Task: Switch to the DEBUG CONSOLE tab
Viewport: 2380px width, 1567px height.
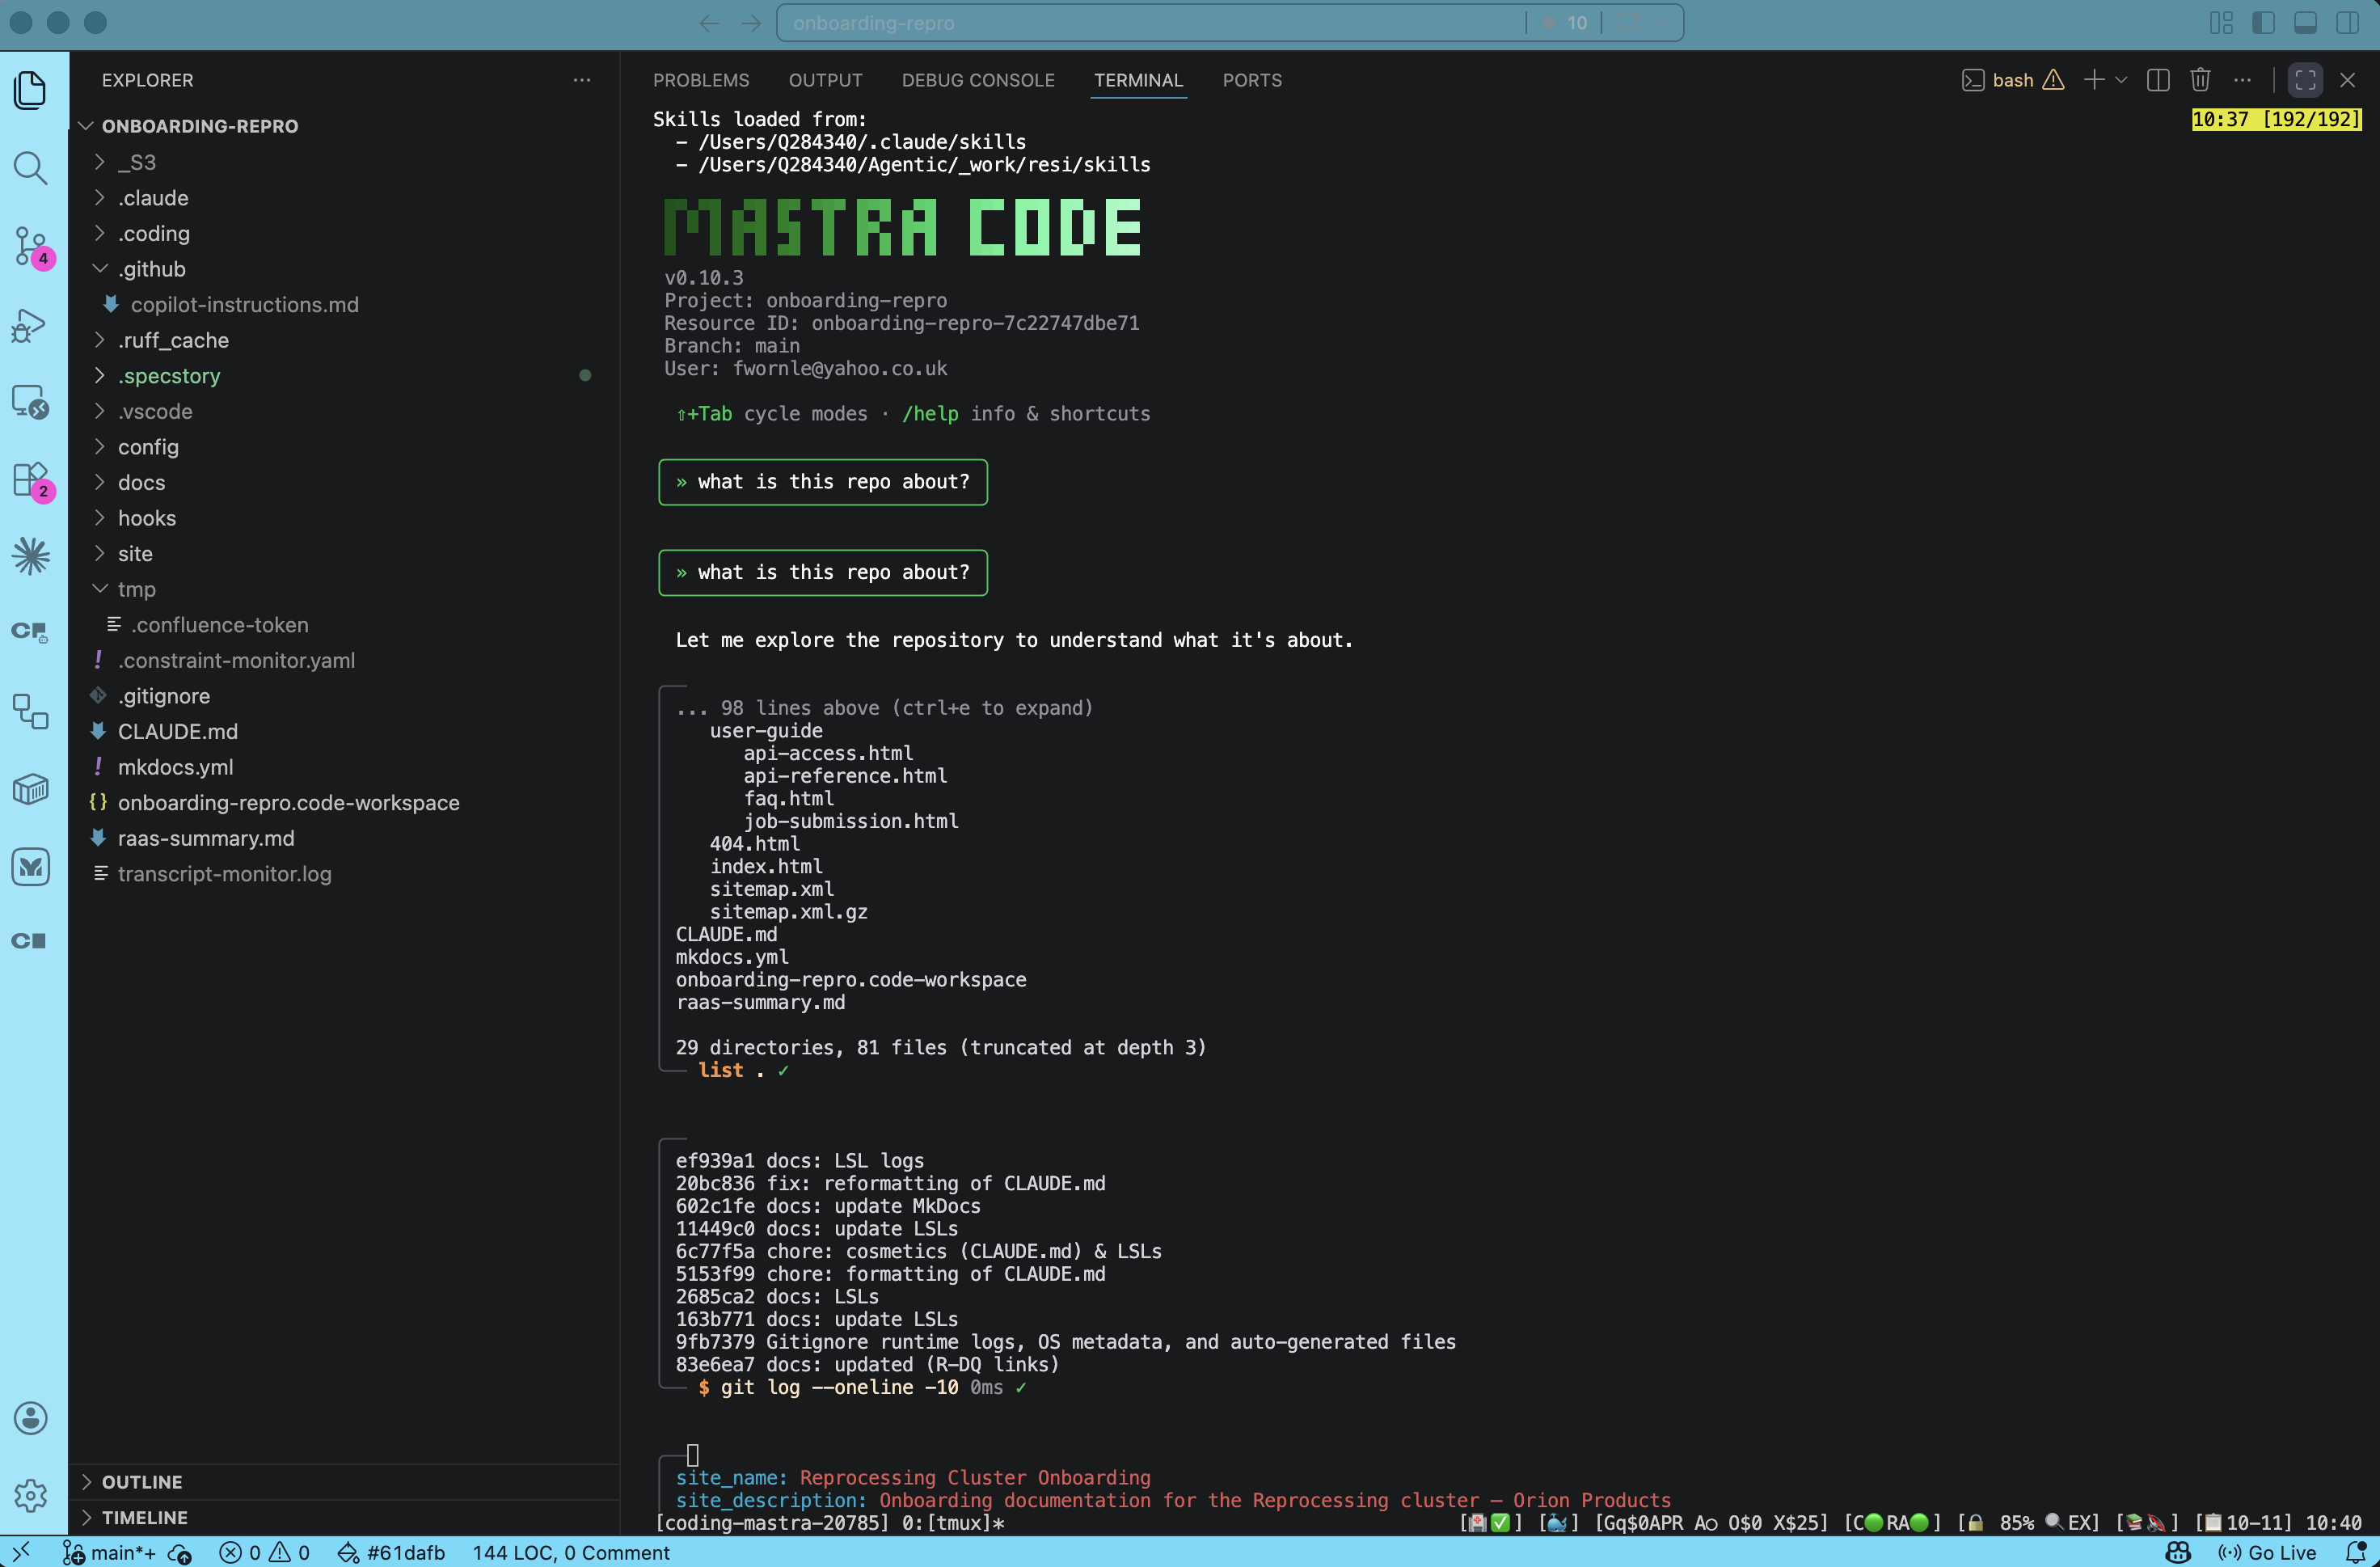Action: tap(978, 80)
